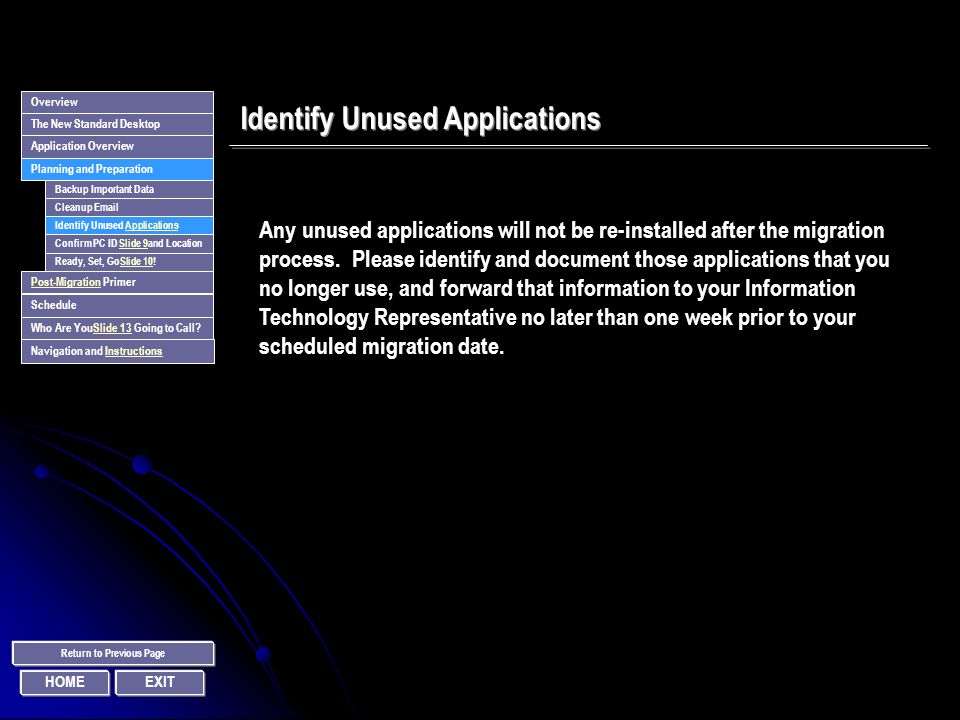
Task: Click the Identify Unused Applications heading
Action: (421, 119)
